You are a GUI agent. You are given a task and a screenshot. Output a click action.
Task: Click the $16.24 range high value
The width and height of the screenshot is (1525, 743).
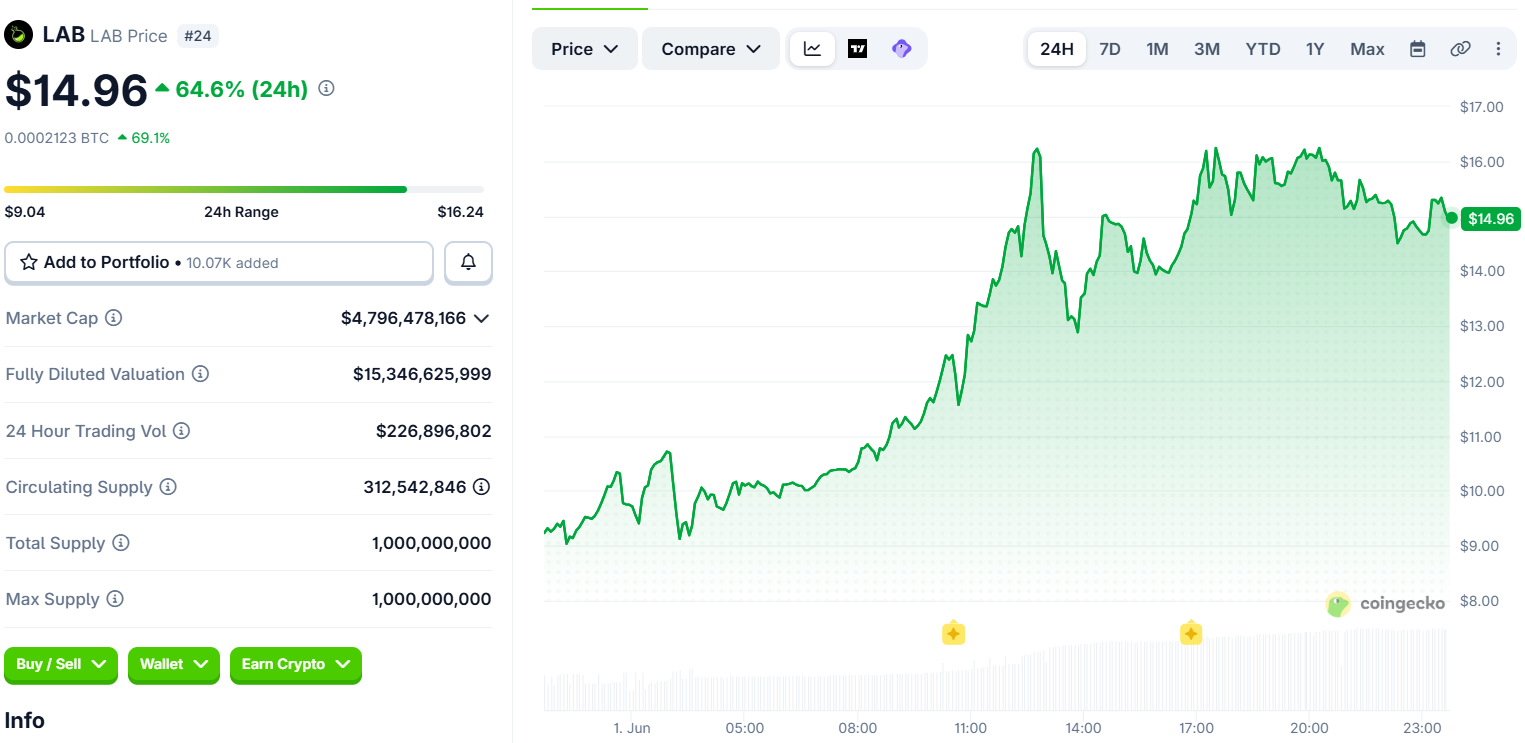click(x=460, y=212)
